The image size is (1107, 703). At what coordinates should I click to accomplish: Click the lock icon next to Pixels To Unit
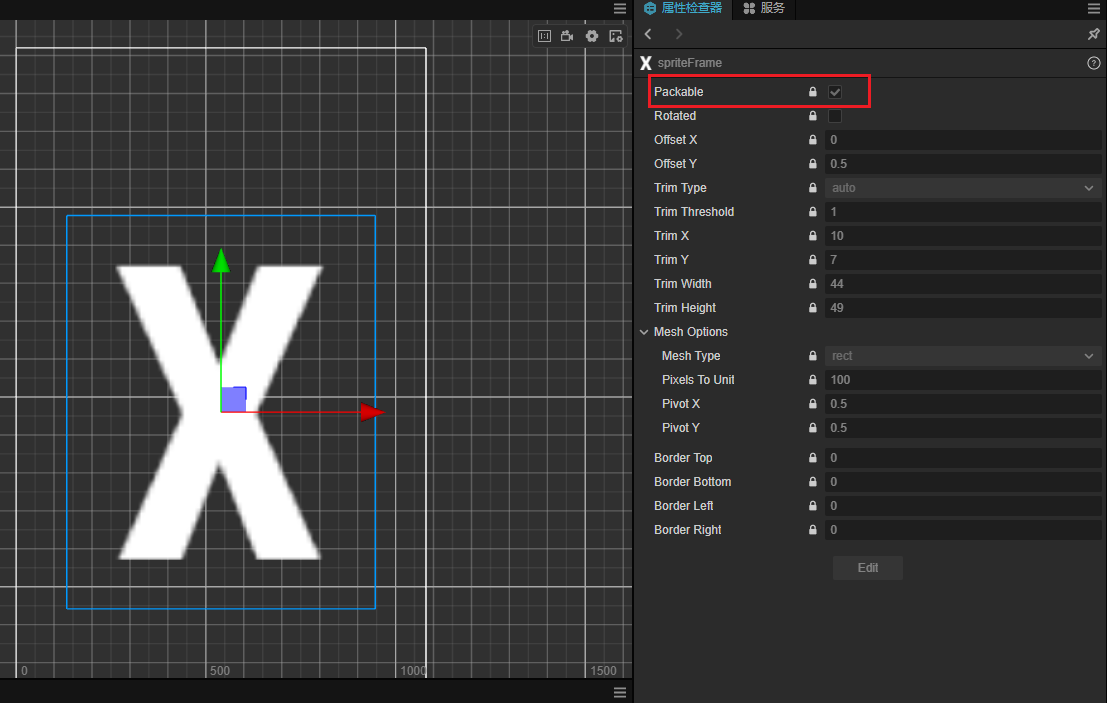(x=813, y=380)
